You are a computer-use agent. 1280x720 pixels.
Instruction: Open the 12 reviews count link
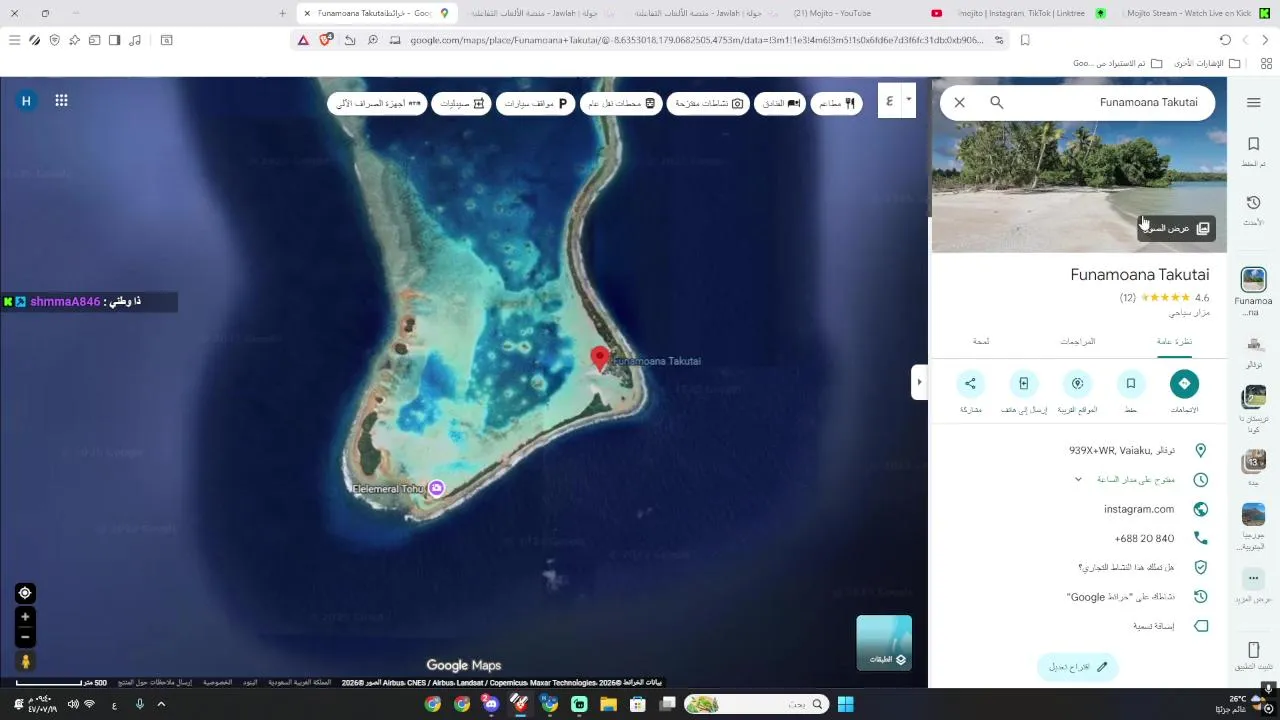click(1127, 298)
